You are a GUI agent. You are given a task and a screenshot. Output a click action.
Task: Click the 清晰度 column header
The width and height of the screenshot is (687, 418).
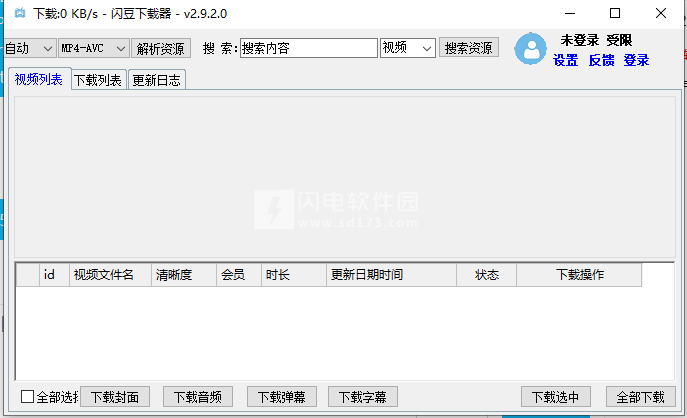[184, 275]
